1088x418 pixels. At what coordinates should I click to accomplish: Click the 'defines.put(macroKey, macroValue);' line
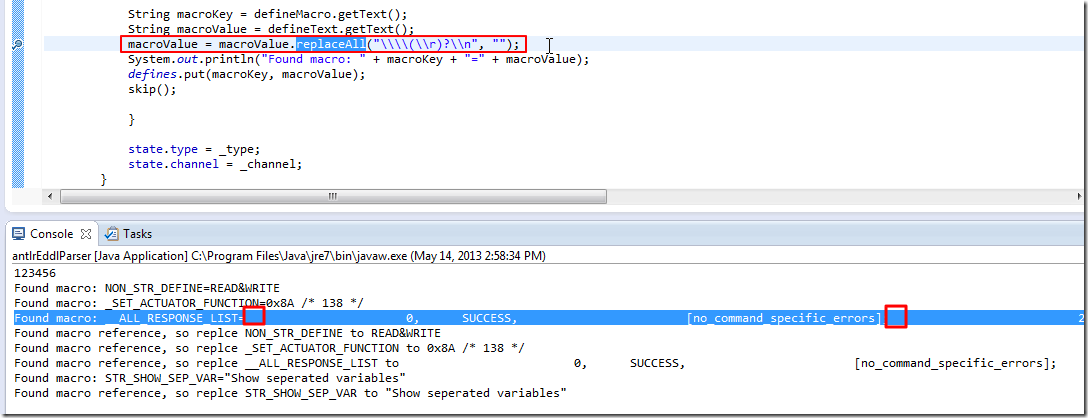(x=246, y=74)
